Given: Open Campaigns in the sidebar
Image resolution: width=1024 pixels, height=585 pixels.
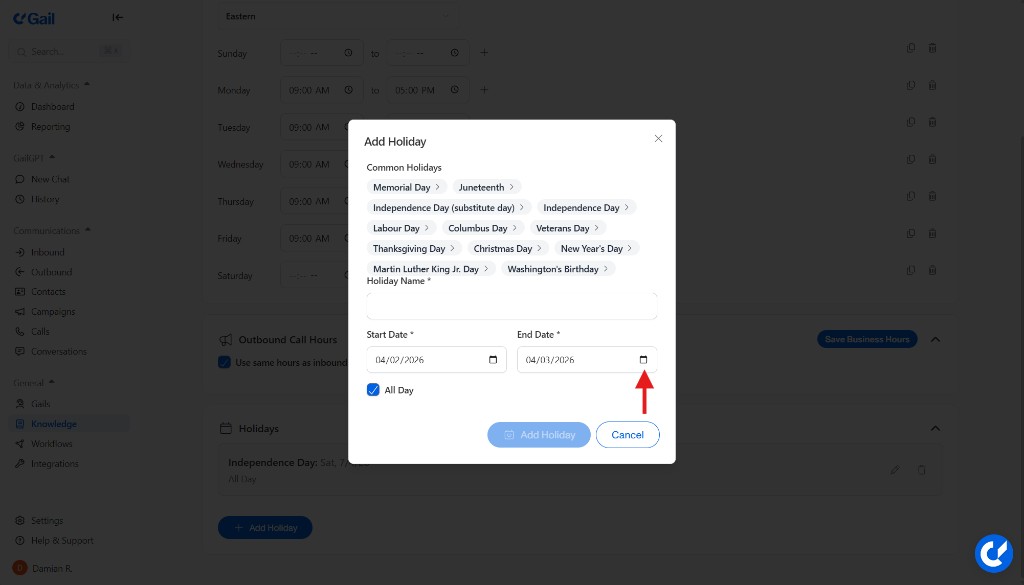Looking at the screenshot, I should pyautogui.click(x=53, y=311).
